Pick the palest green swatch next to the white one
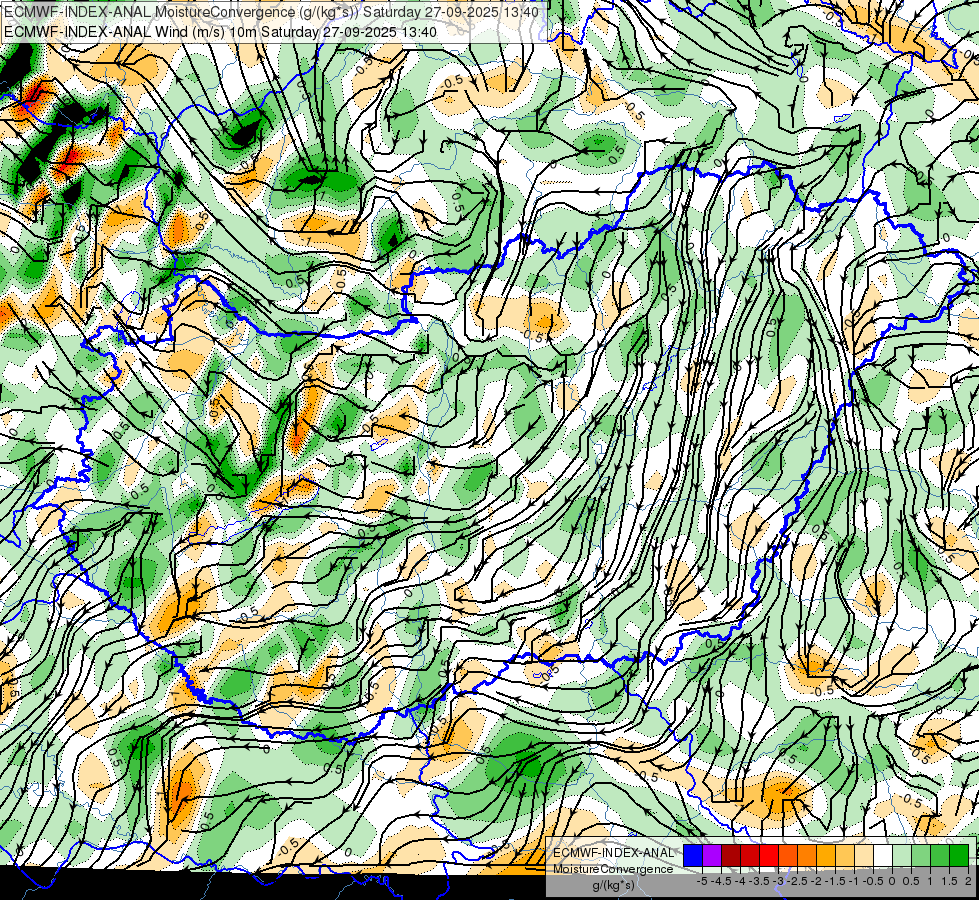 click(x=902, y=855)
